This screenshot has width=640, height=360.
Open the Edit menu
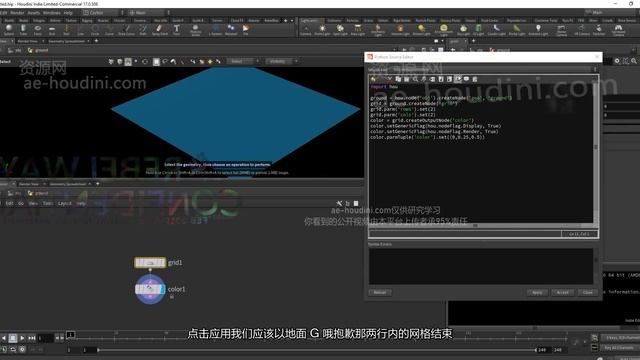pyautogui.click(x=4, y=13)
